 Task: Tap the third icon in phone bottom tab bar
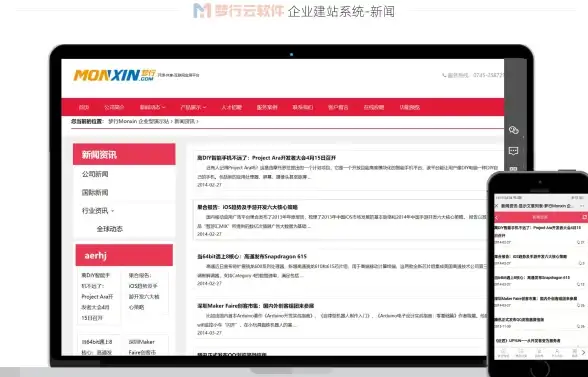tap(539, 353)
